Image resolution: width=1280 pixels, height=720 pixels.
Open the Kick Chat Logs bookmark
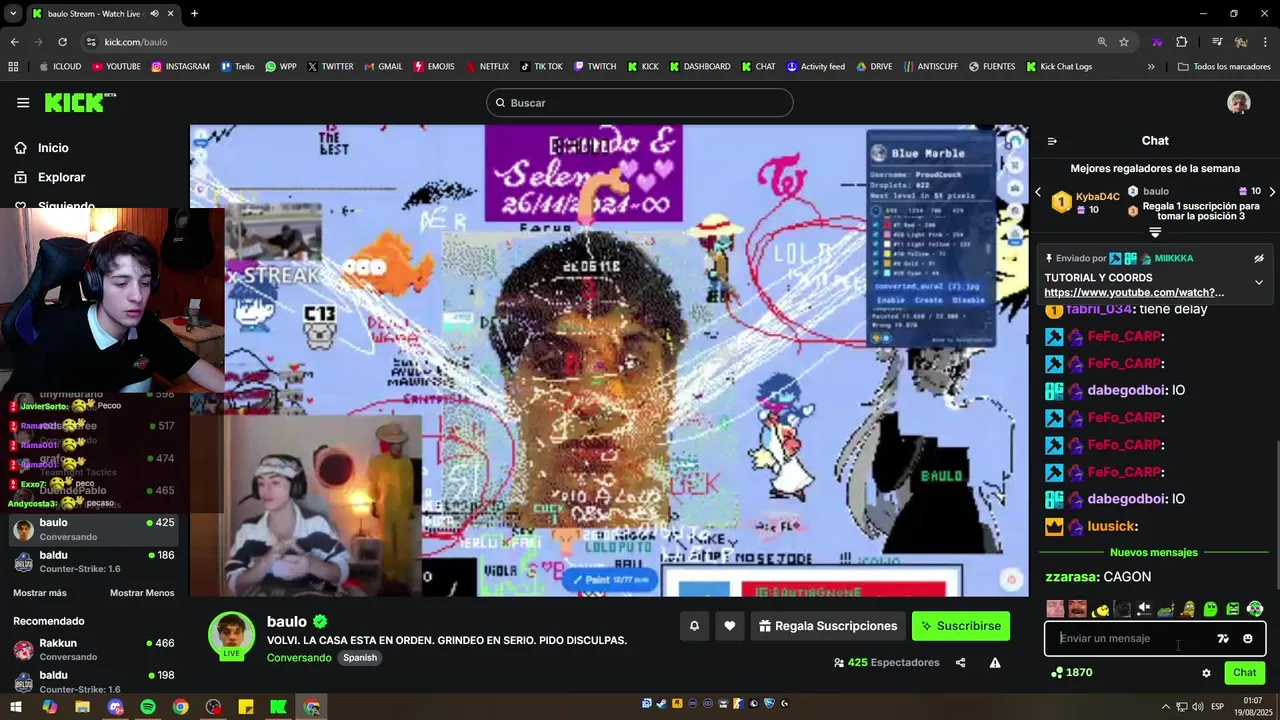pyautogui.click(x=1058, y=67)
